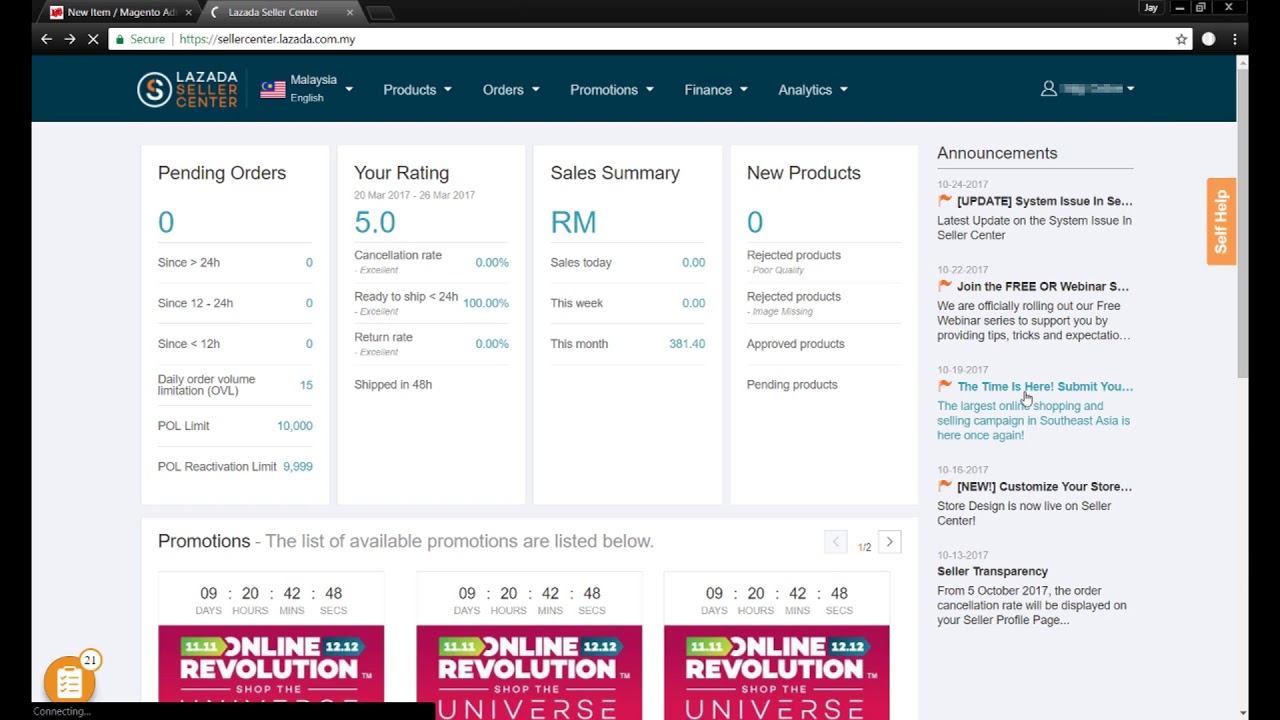1280x720 pixels.
Task: Click the user account profile icon
Action: coord(1048,89)
